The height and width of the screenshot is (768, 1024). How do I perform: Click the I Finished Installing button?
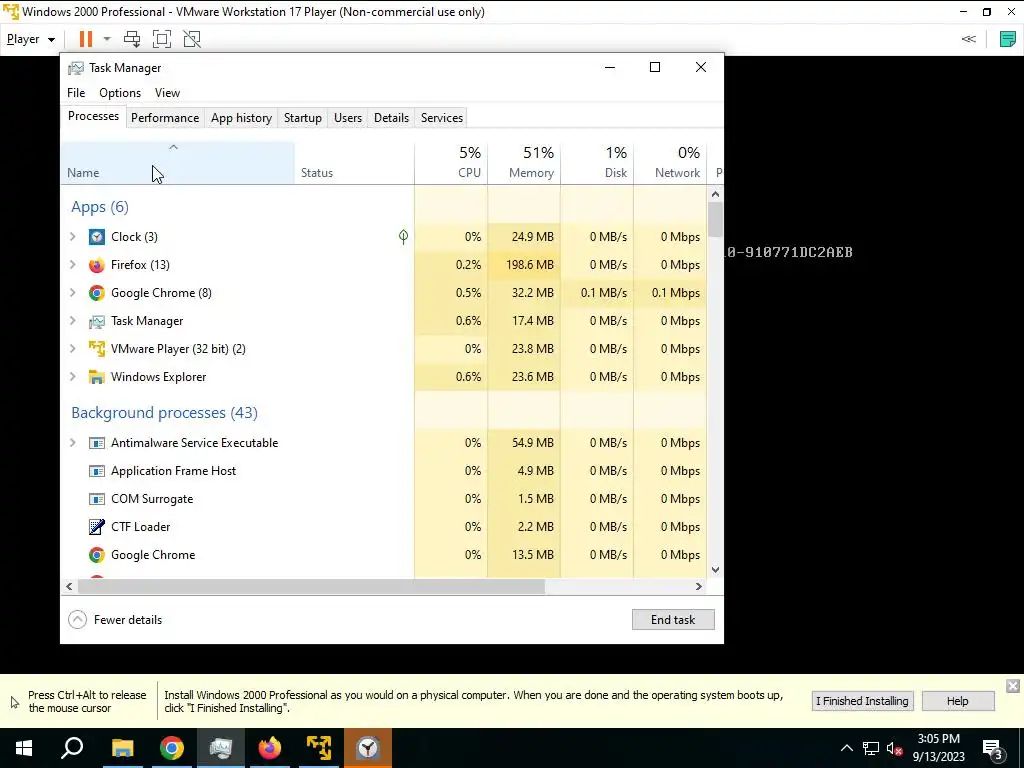[862, 701]
